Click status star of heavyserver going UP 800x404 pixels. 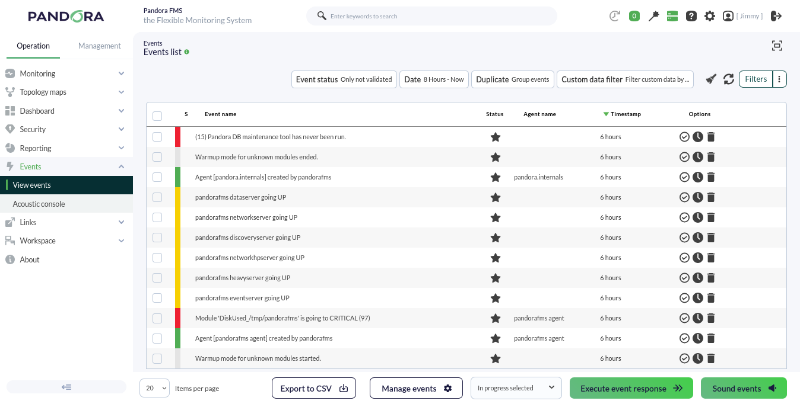coord(495,278)
